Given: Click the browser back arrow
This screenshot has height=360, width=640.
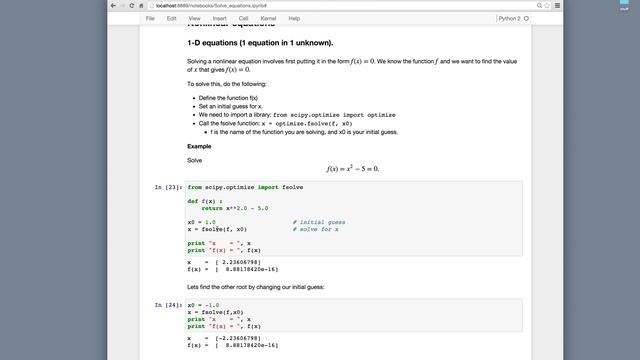Looking at the screenshot, I should click(113, 6).
